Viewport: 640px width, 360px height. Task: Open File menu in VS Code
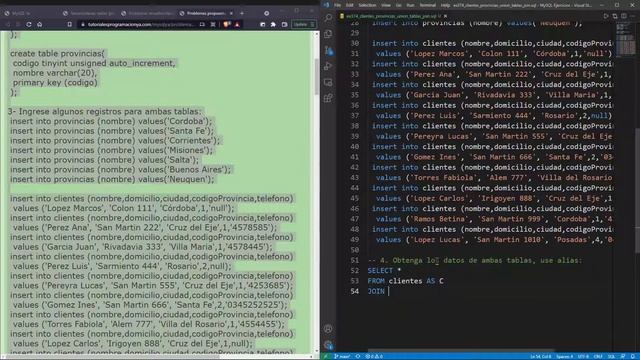click(337, 5)
